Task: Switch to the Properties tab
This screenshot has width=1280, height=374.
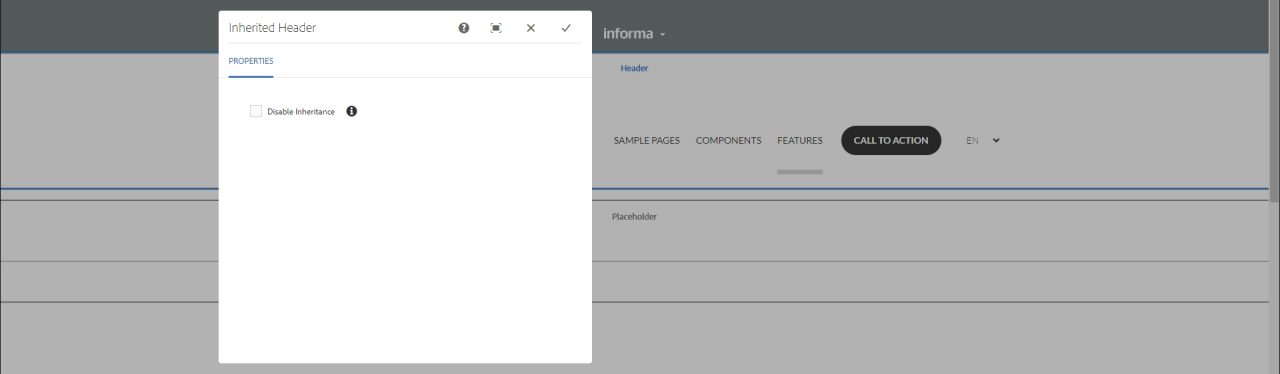Action: coord(251,61)
